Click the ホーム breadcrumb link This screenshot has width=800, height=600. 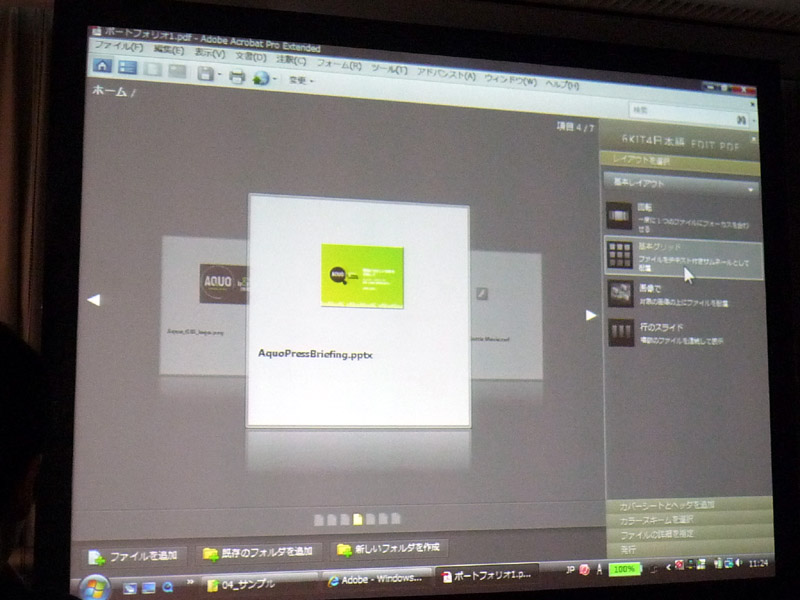click(x=110, y=91)
